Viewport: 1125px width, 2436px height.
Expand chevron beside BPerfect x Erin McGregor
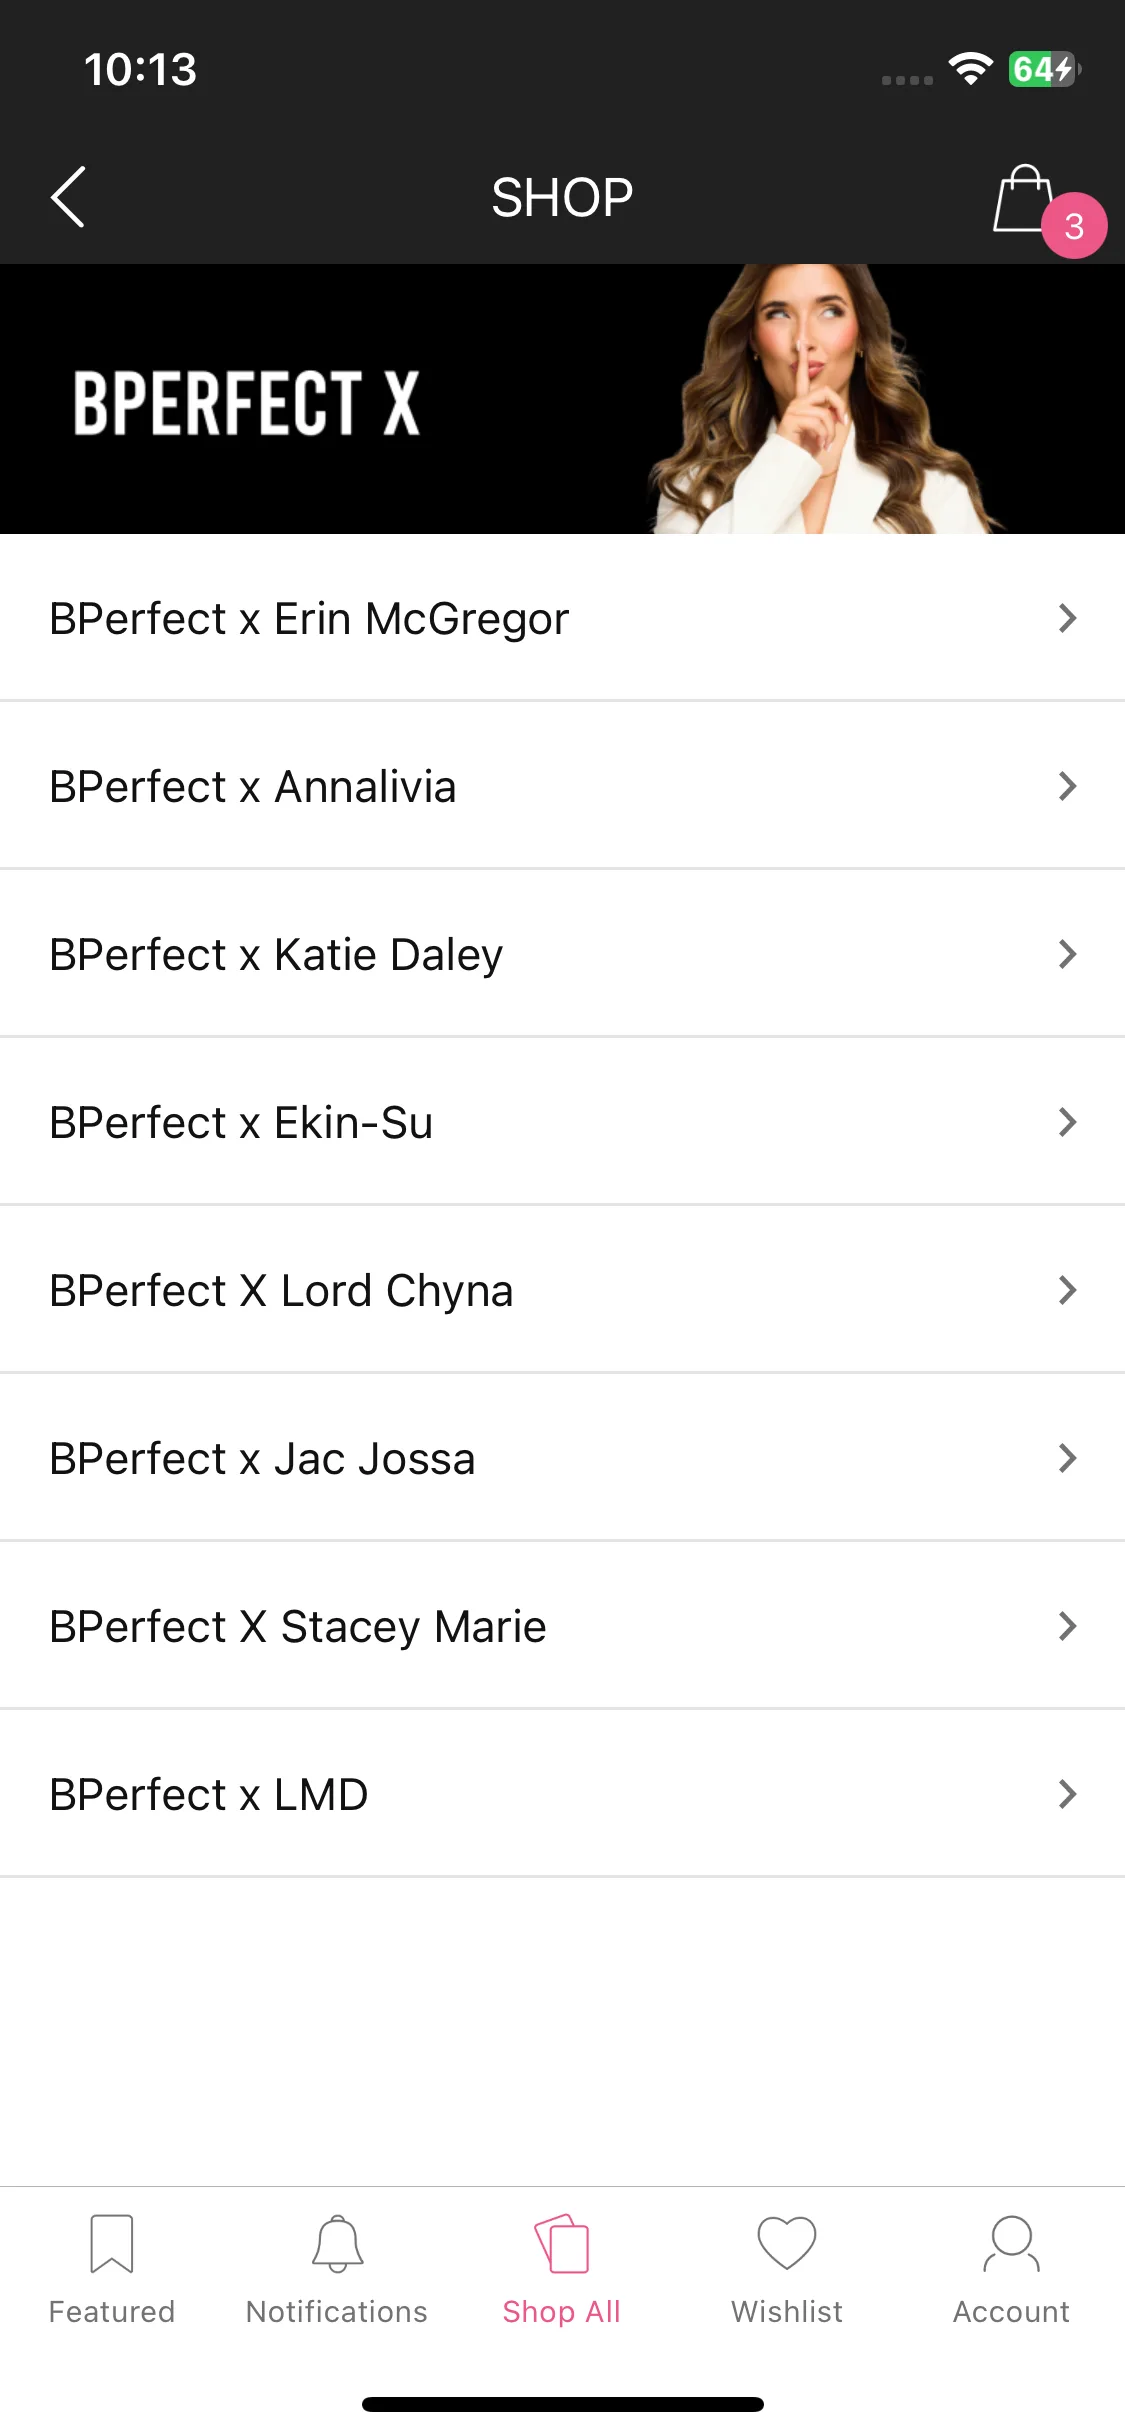coord(1068,618)
